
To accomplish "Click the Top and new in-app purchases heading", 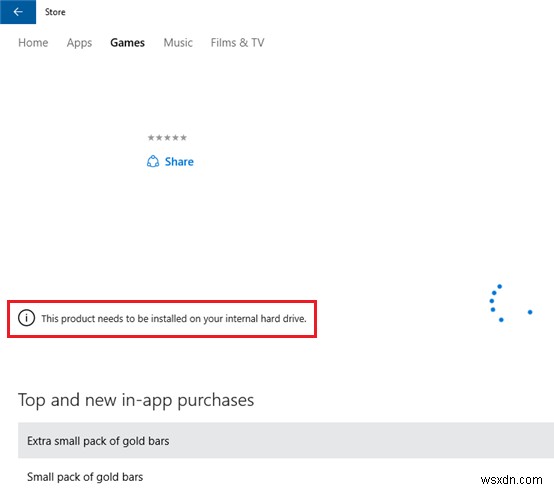I will 136,401.
